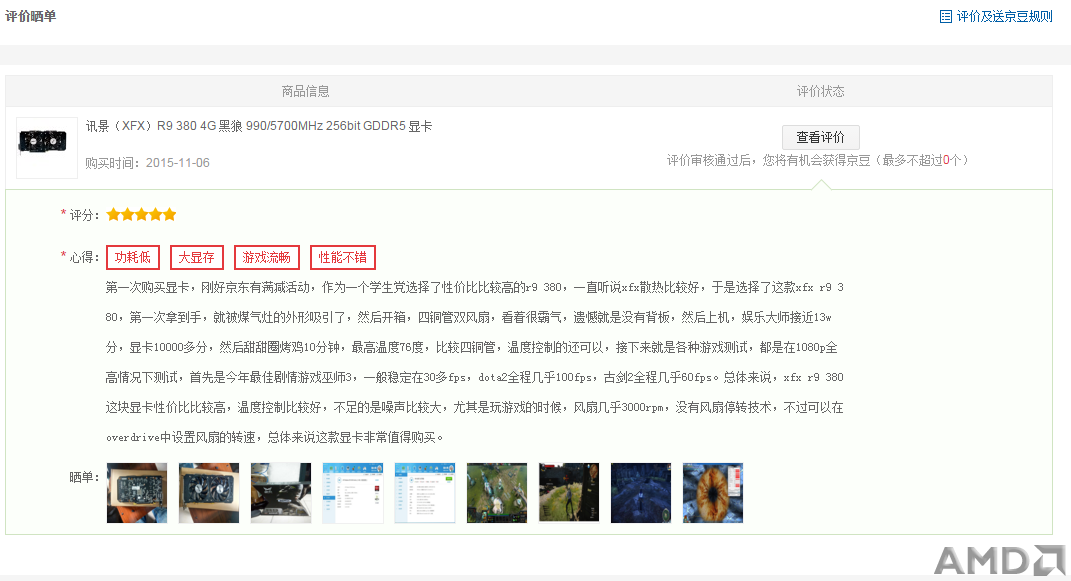Open sixth review photo, dota2 gameplay screenshot

(497, 493)
